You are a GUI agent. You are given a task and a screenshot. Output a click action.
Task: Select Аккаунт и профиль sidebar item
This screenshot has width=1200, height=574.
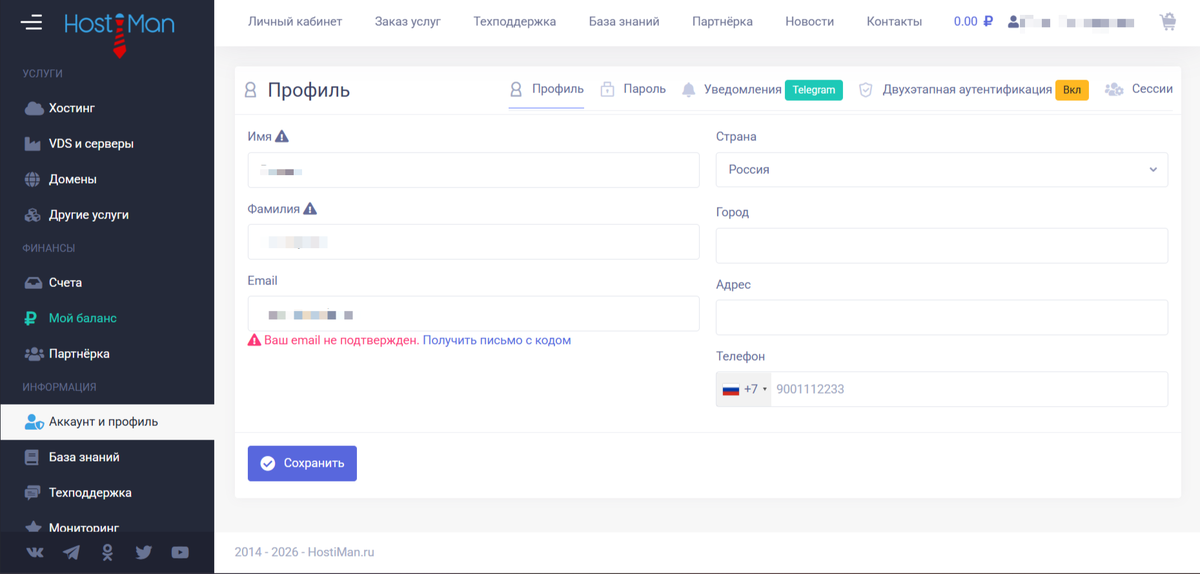[107, 422]
